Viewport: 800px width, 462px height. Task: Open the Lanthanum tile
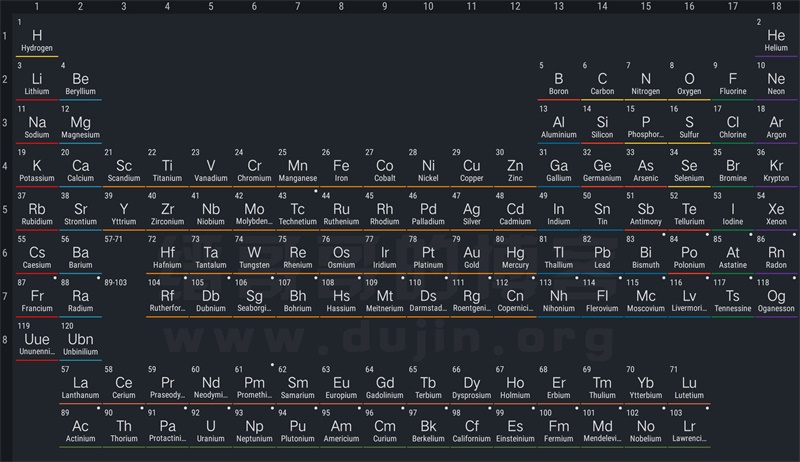click(x=81, y=383)
